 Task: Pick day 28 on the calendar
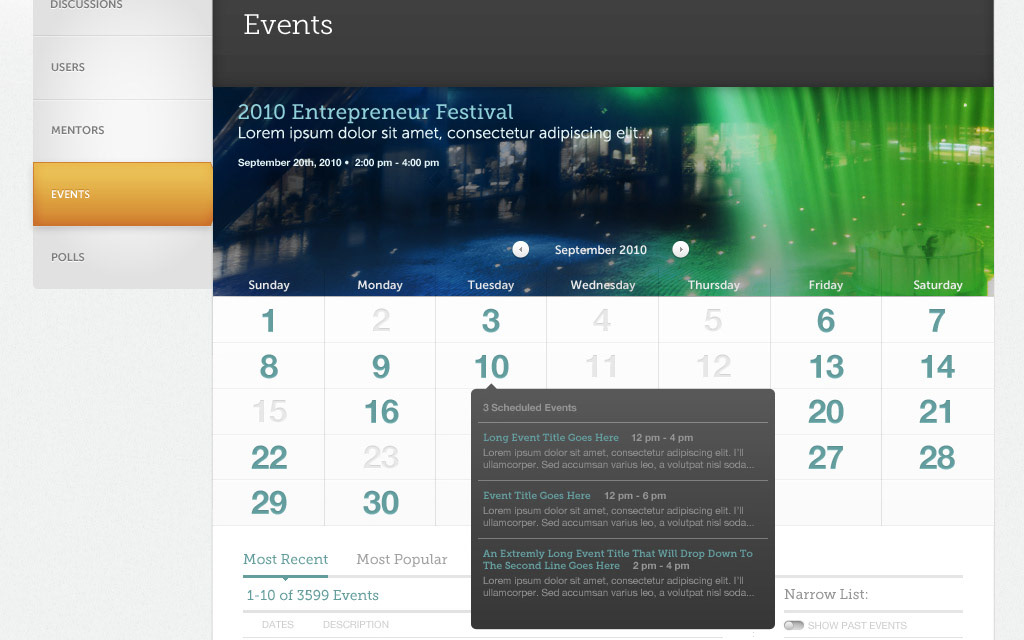[937, 458]
